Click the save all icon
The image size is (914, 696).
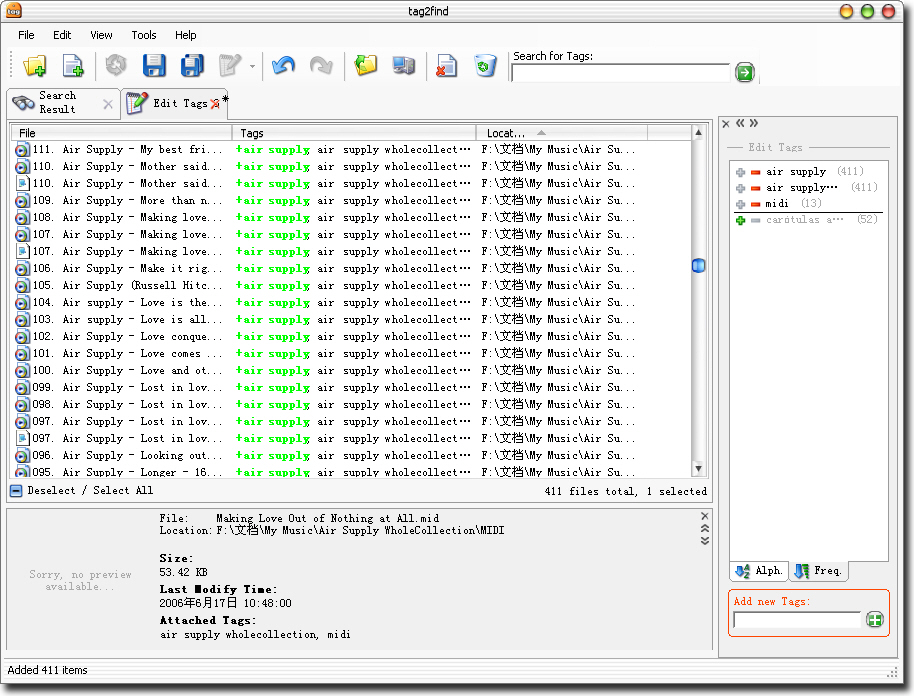tap(192, 66)
